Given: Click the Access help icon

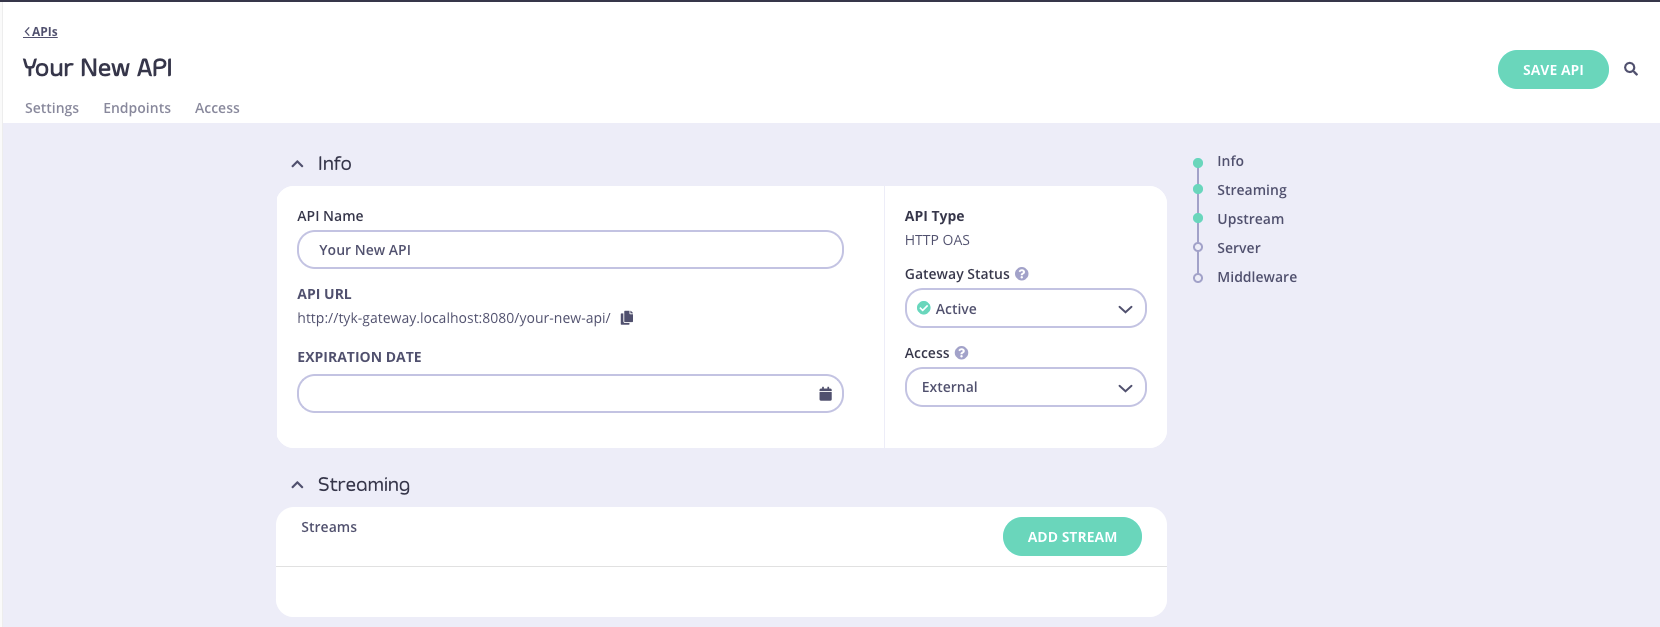Looking at the screenshot, I should (x=961, y=352).
